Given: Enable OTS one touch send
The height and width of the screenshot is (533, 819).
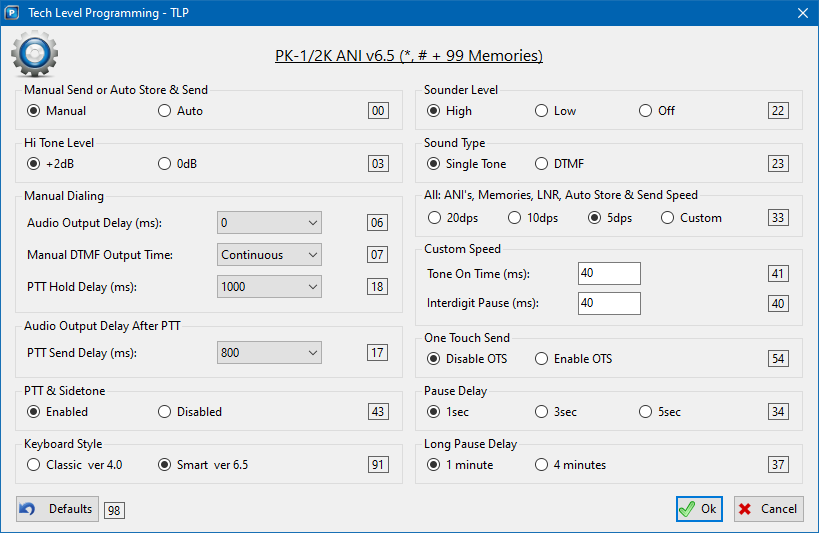Looking at the screenshot, I should (542, 358).
